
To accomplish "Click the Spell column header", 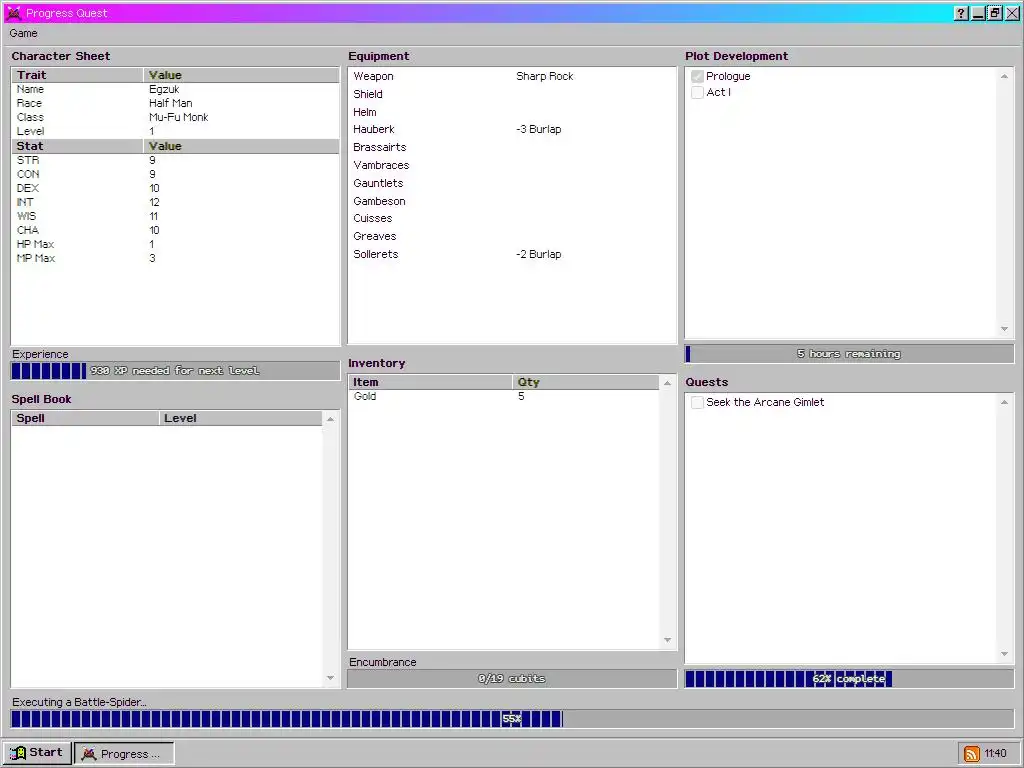I will pyautogui.click(x=86, y=418).
